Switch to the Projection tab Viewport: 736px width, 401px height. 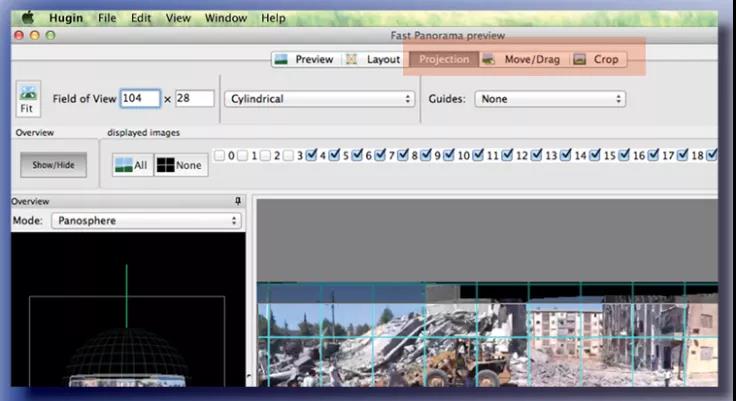443,59
